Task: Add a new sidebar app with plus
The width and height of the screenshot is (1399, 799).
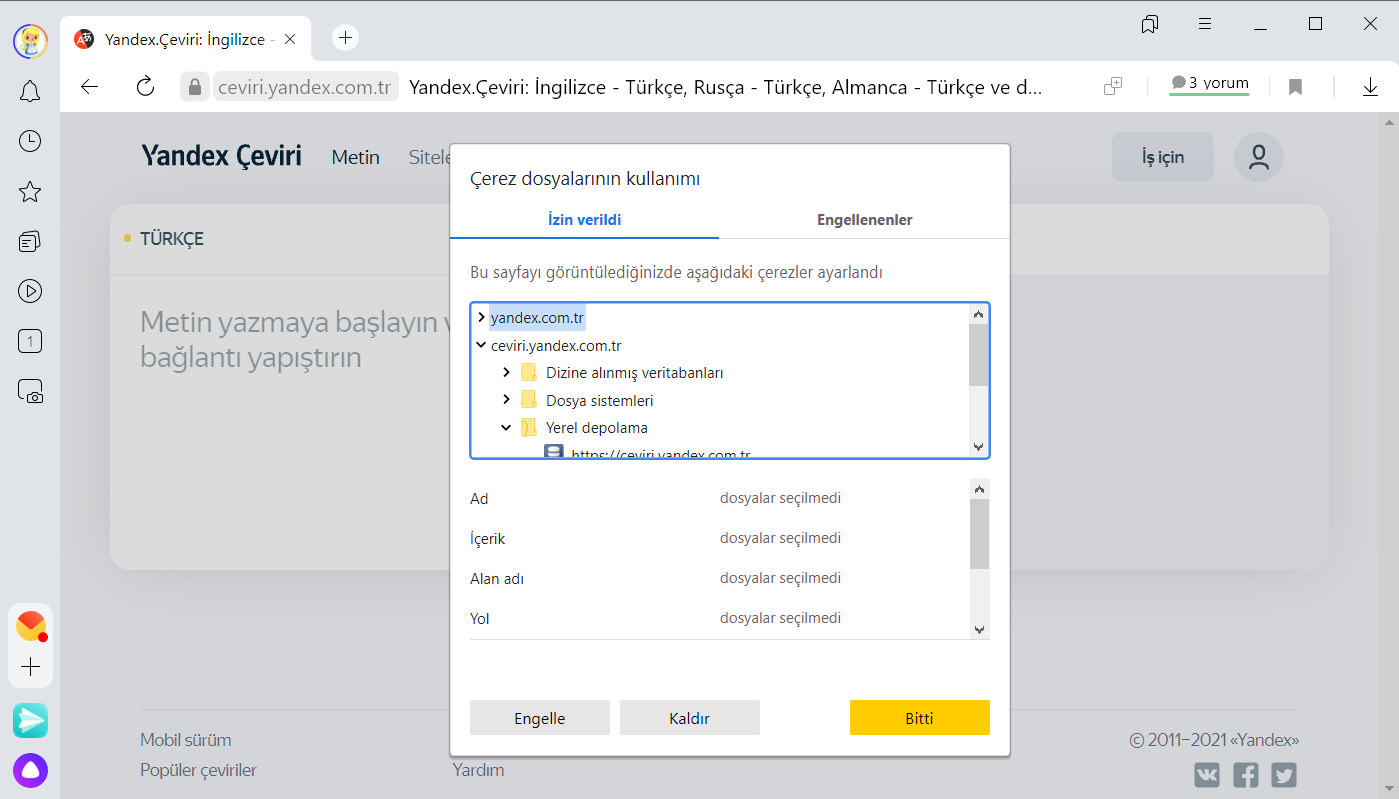Action: tap(31, 666)
